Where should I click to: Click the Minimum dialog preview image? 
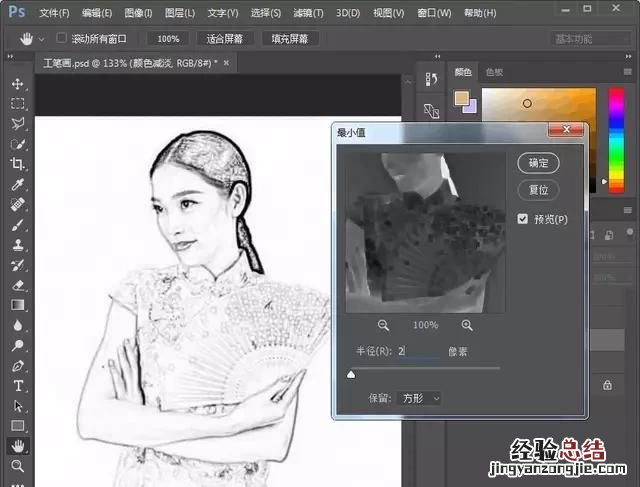pyautogui.click(x=425, y=233)
